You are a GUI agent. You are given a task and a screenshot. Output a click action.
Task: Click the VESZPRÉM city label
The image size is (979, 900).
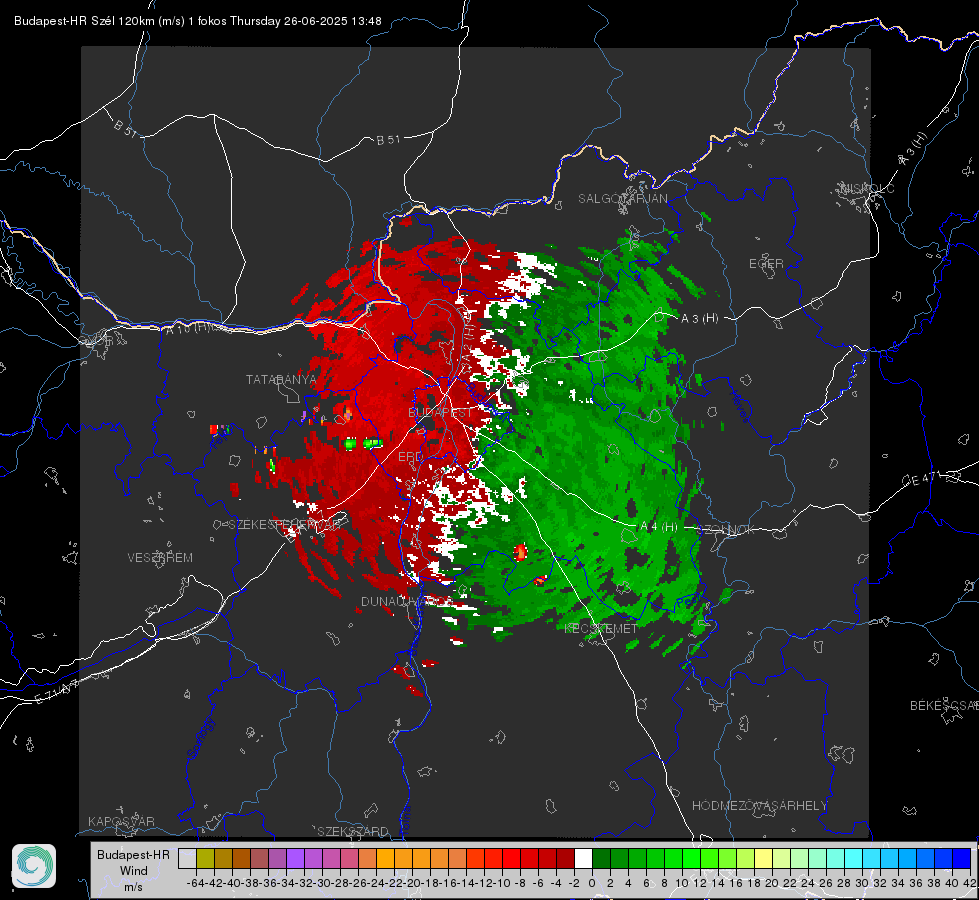pyautogui.click(x=160, y=557)
